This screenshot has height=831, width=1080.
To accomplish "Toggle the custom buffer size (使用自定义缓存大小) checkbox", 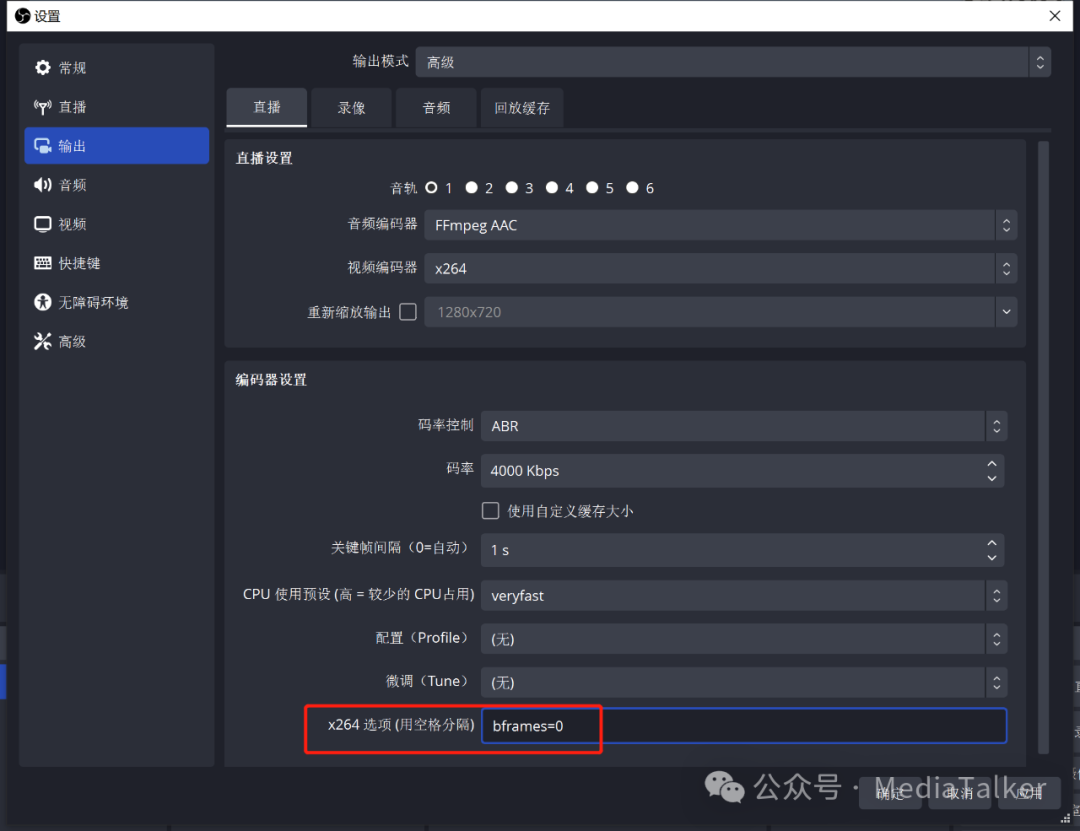I will [x=490, y=511].
